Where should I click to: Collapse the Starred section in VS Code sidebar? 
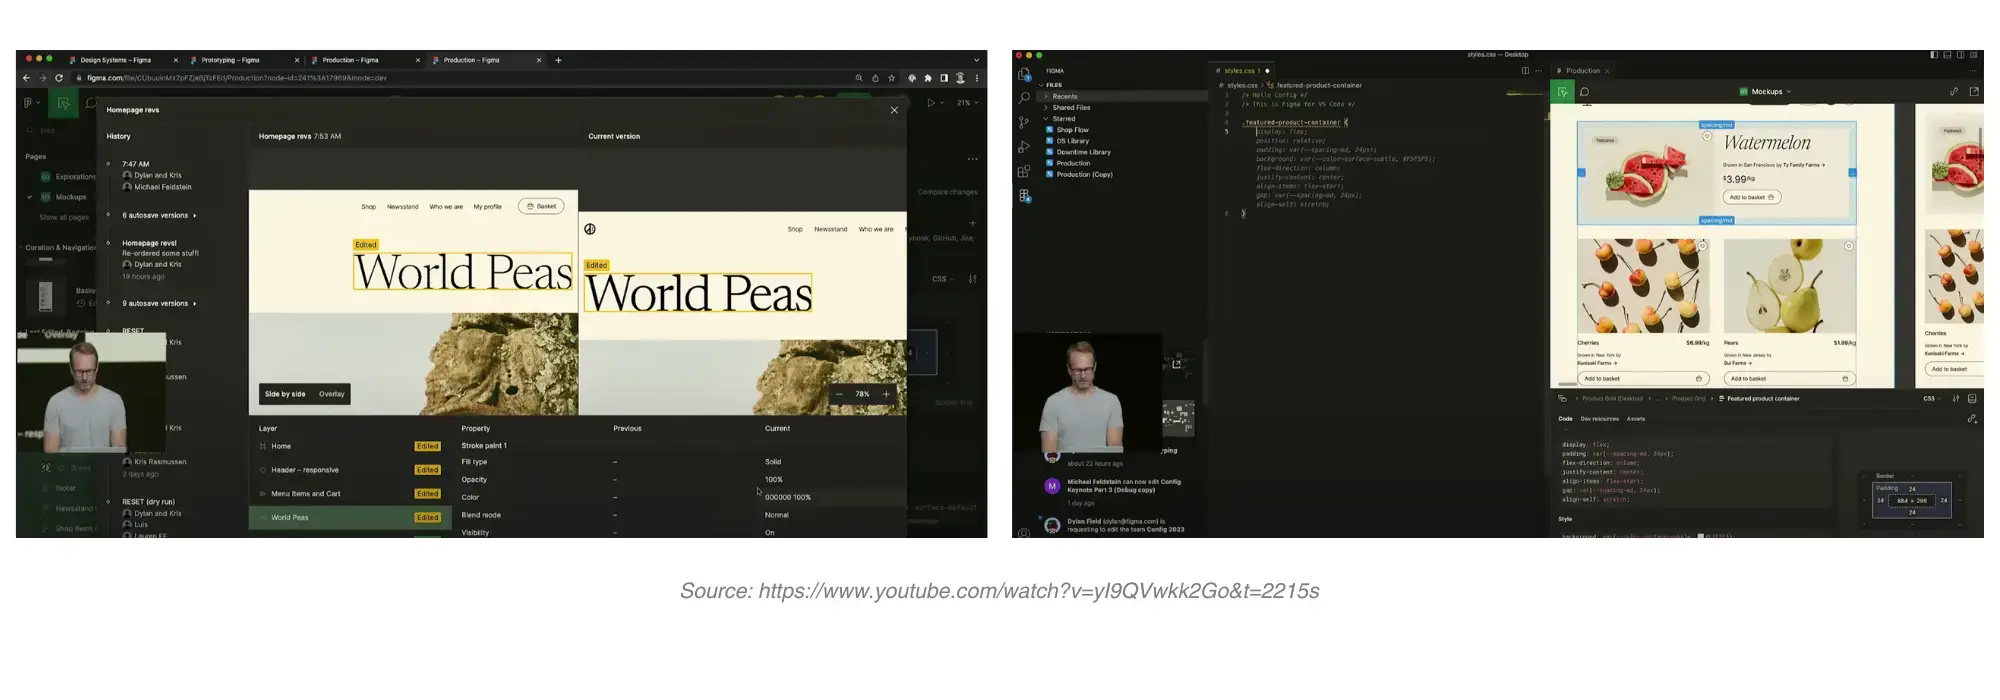click(x=1124, y=119)
